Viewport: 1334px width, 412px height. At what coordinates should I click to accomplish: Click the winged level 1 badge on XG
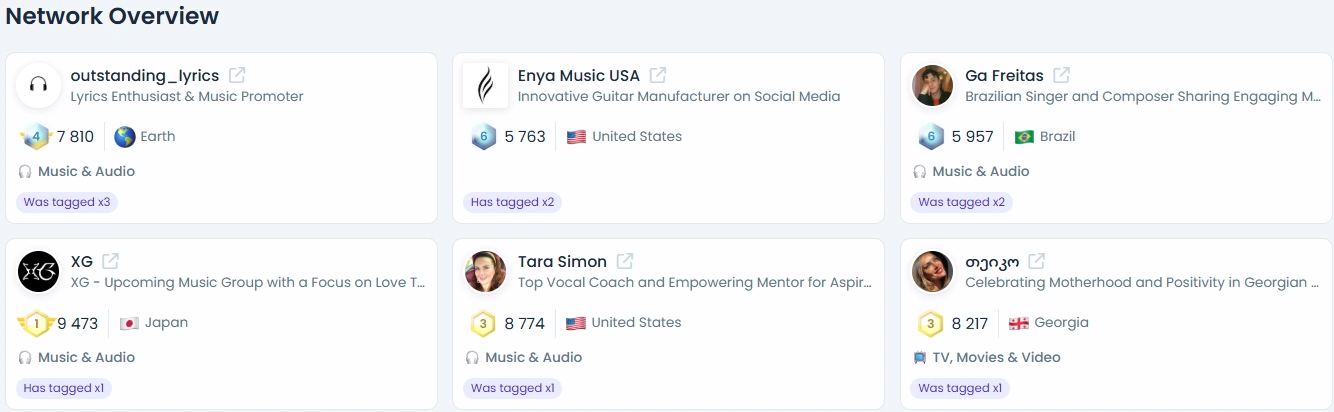pyautogui.click(x=35, y=323)
